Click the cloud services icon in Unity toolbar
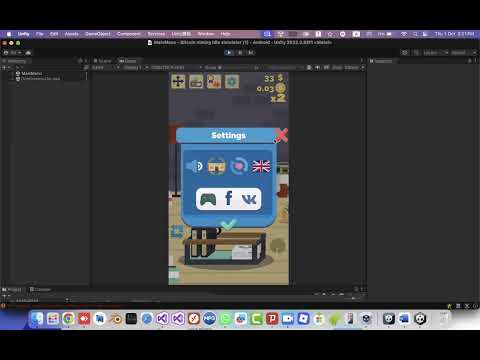Image resolution: width=480 pixels, height=360 pixels. [x=28, y=53]
